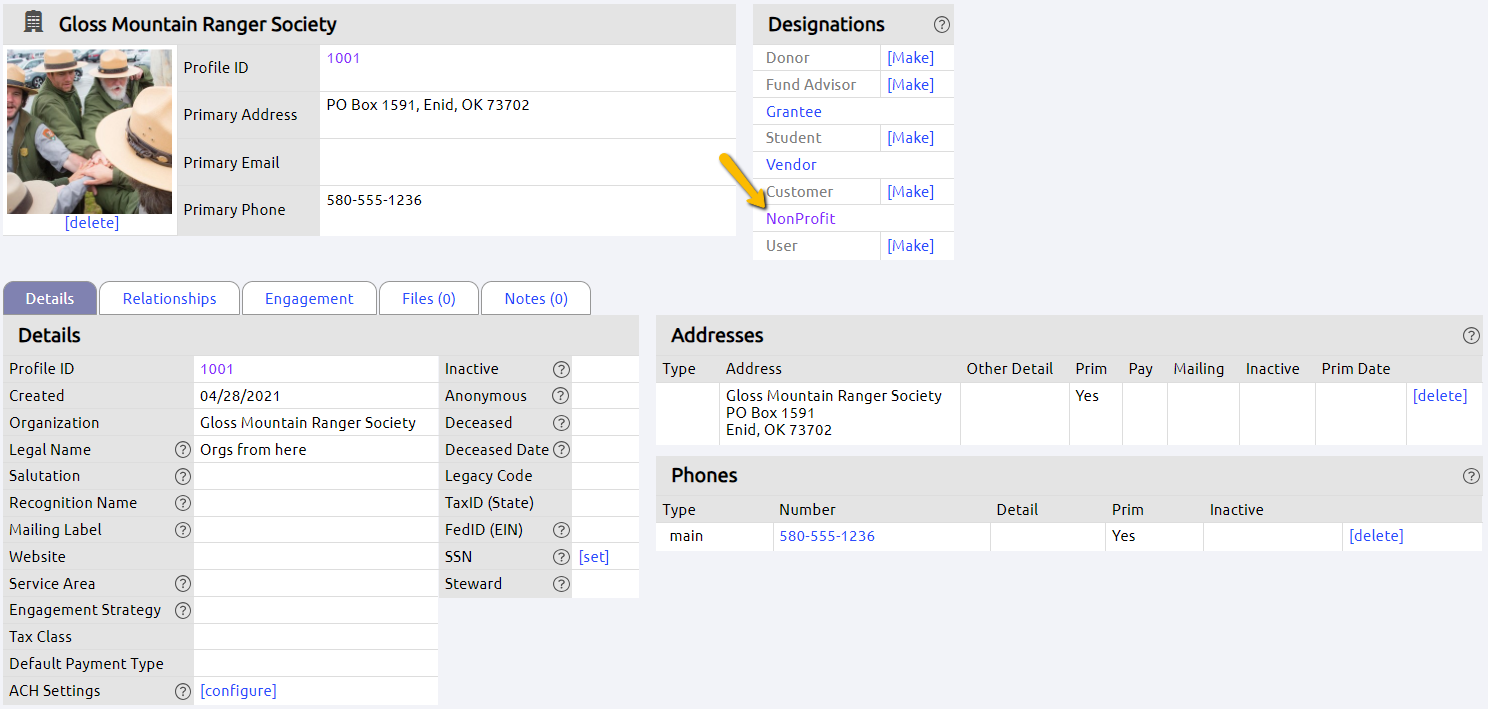The width and height of the screenshot is (1488, 709).
Task: Open the Grantee designation
Action: 793,111
